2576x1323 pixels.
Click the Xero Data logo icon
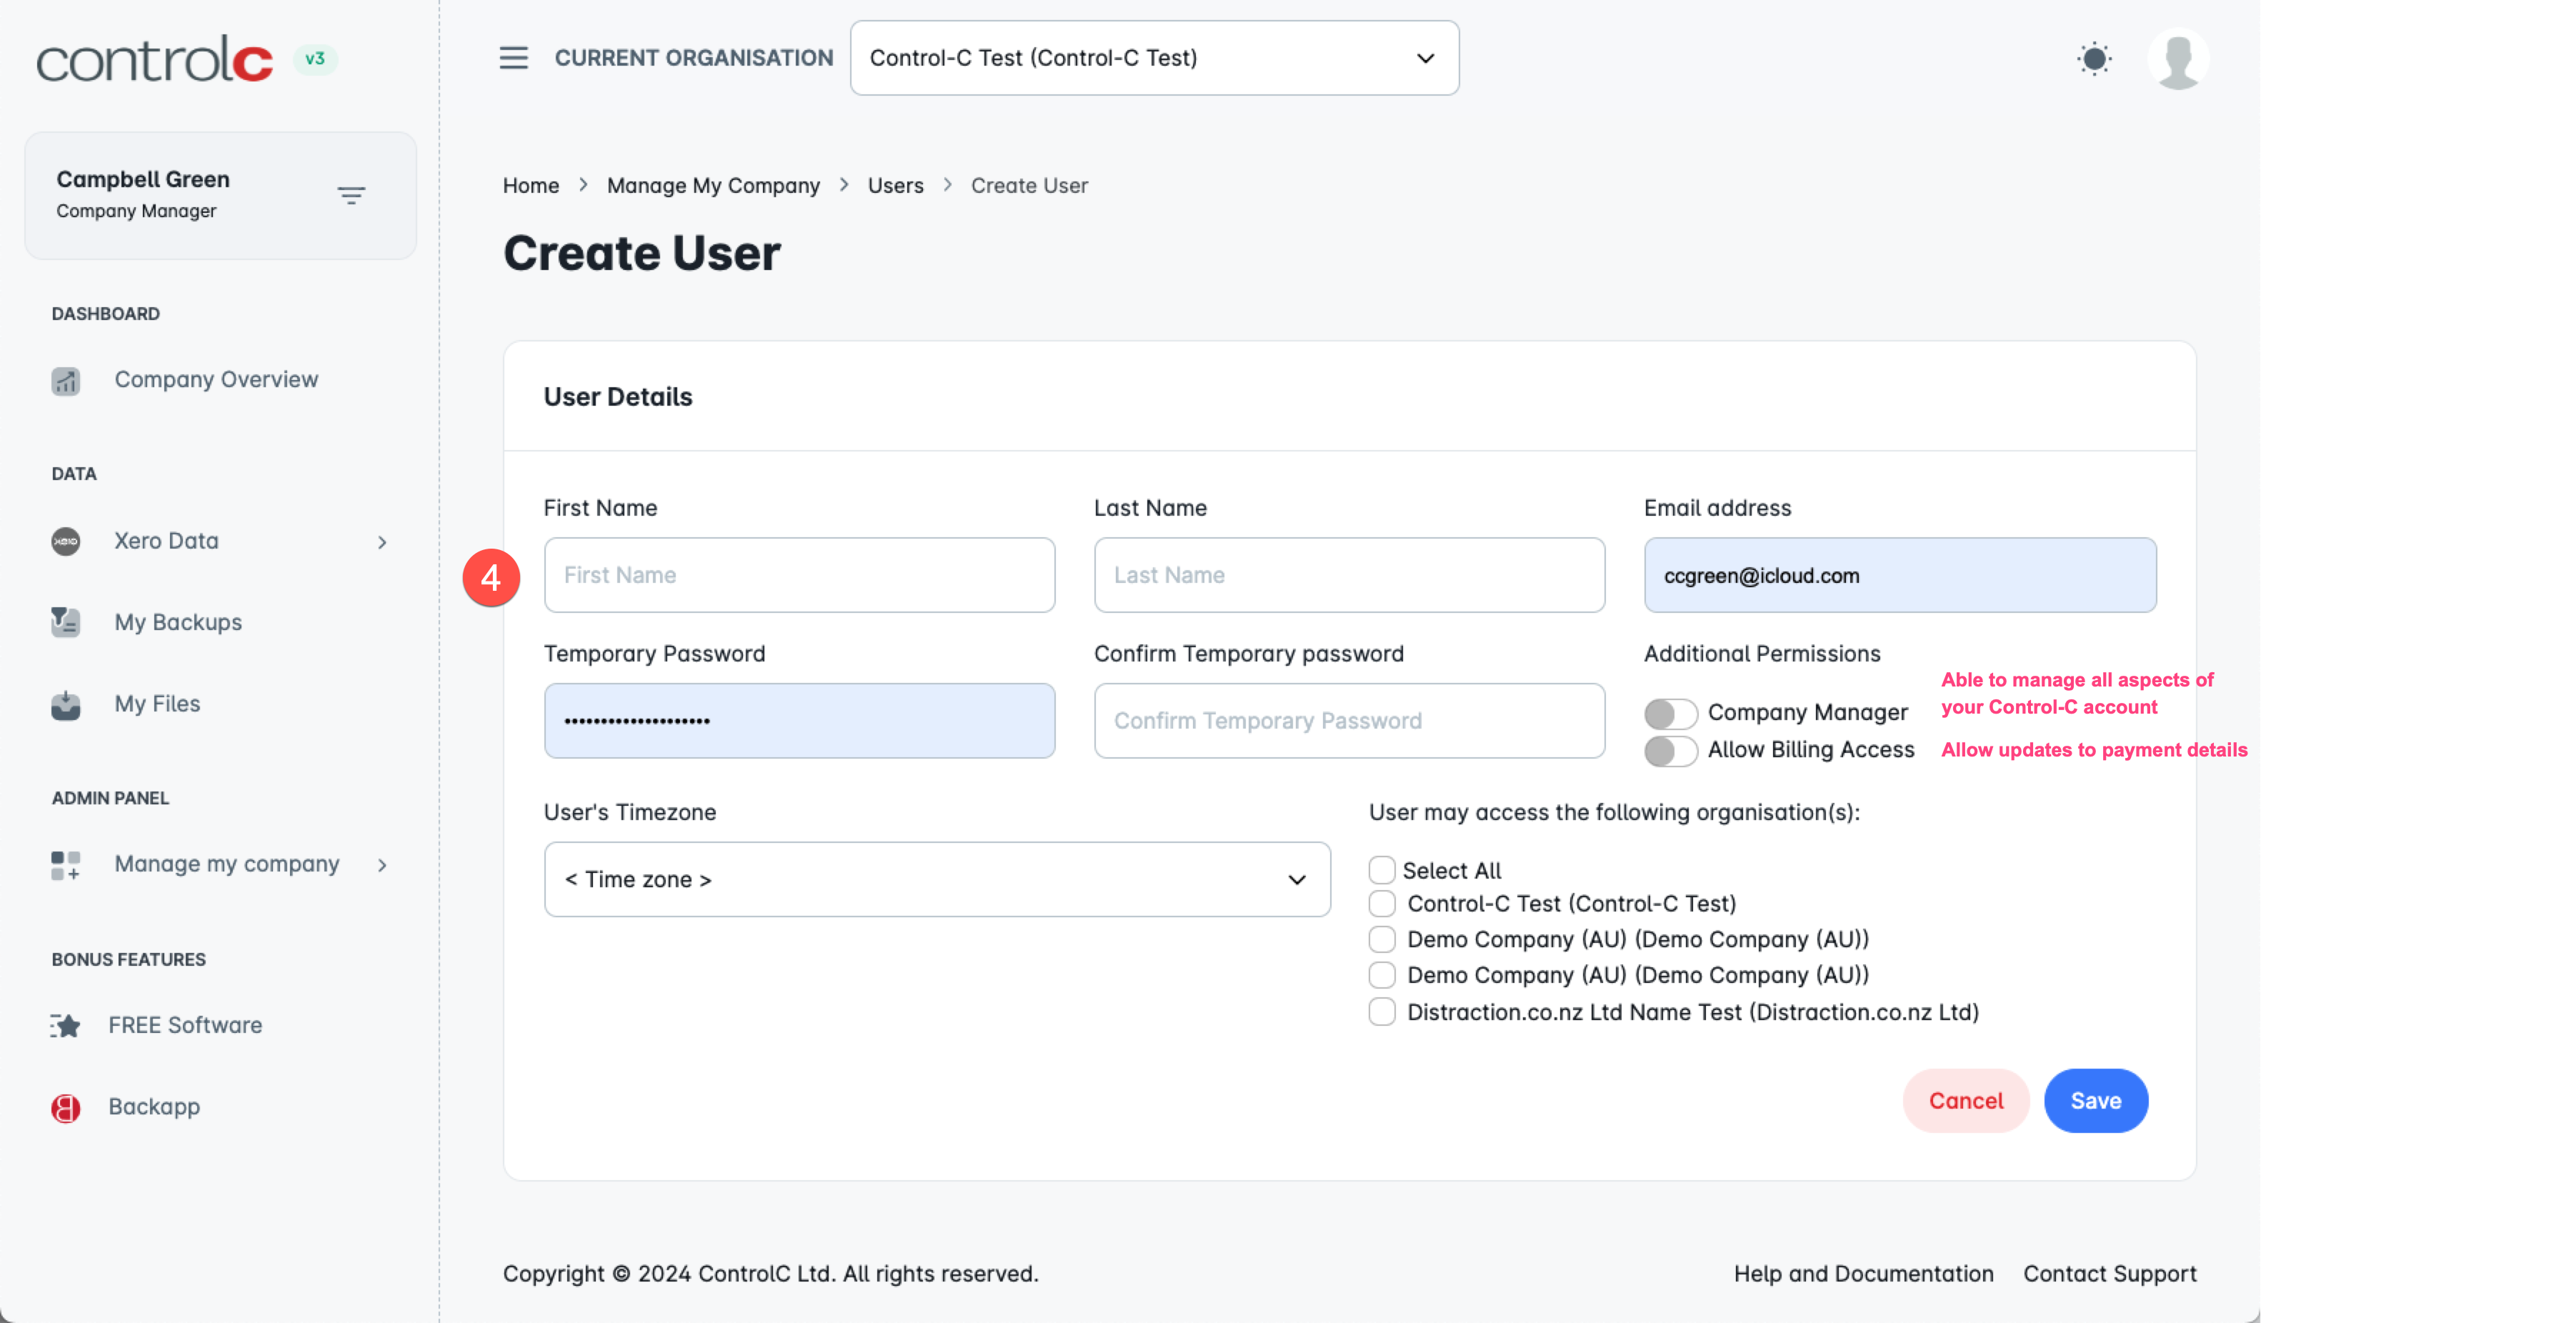click(x=66, y=541)
